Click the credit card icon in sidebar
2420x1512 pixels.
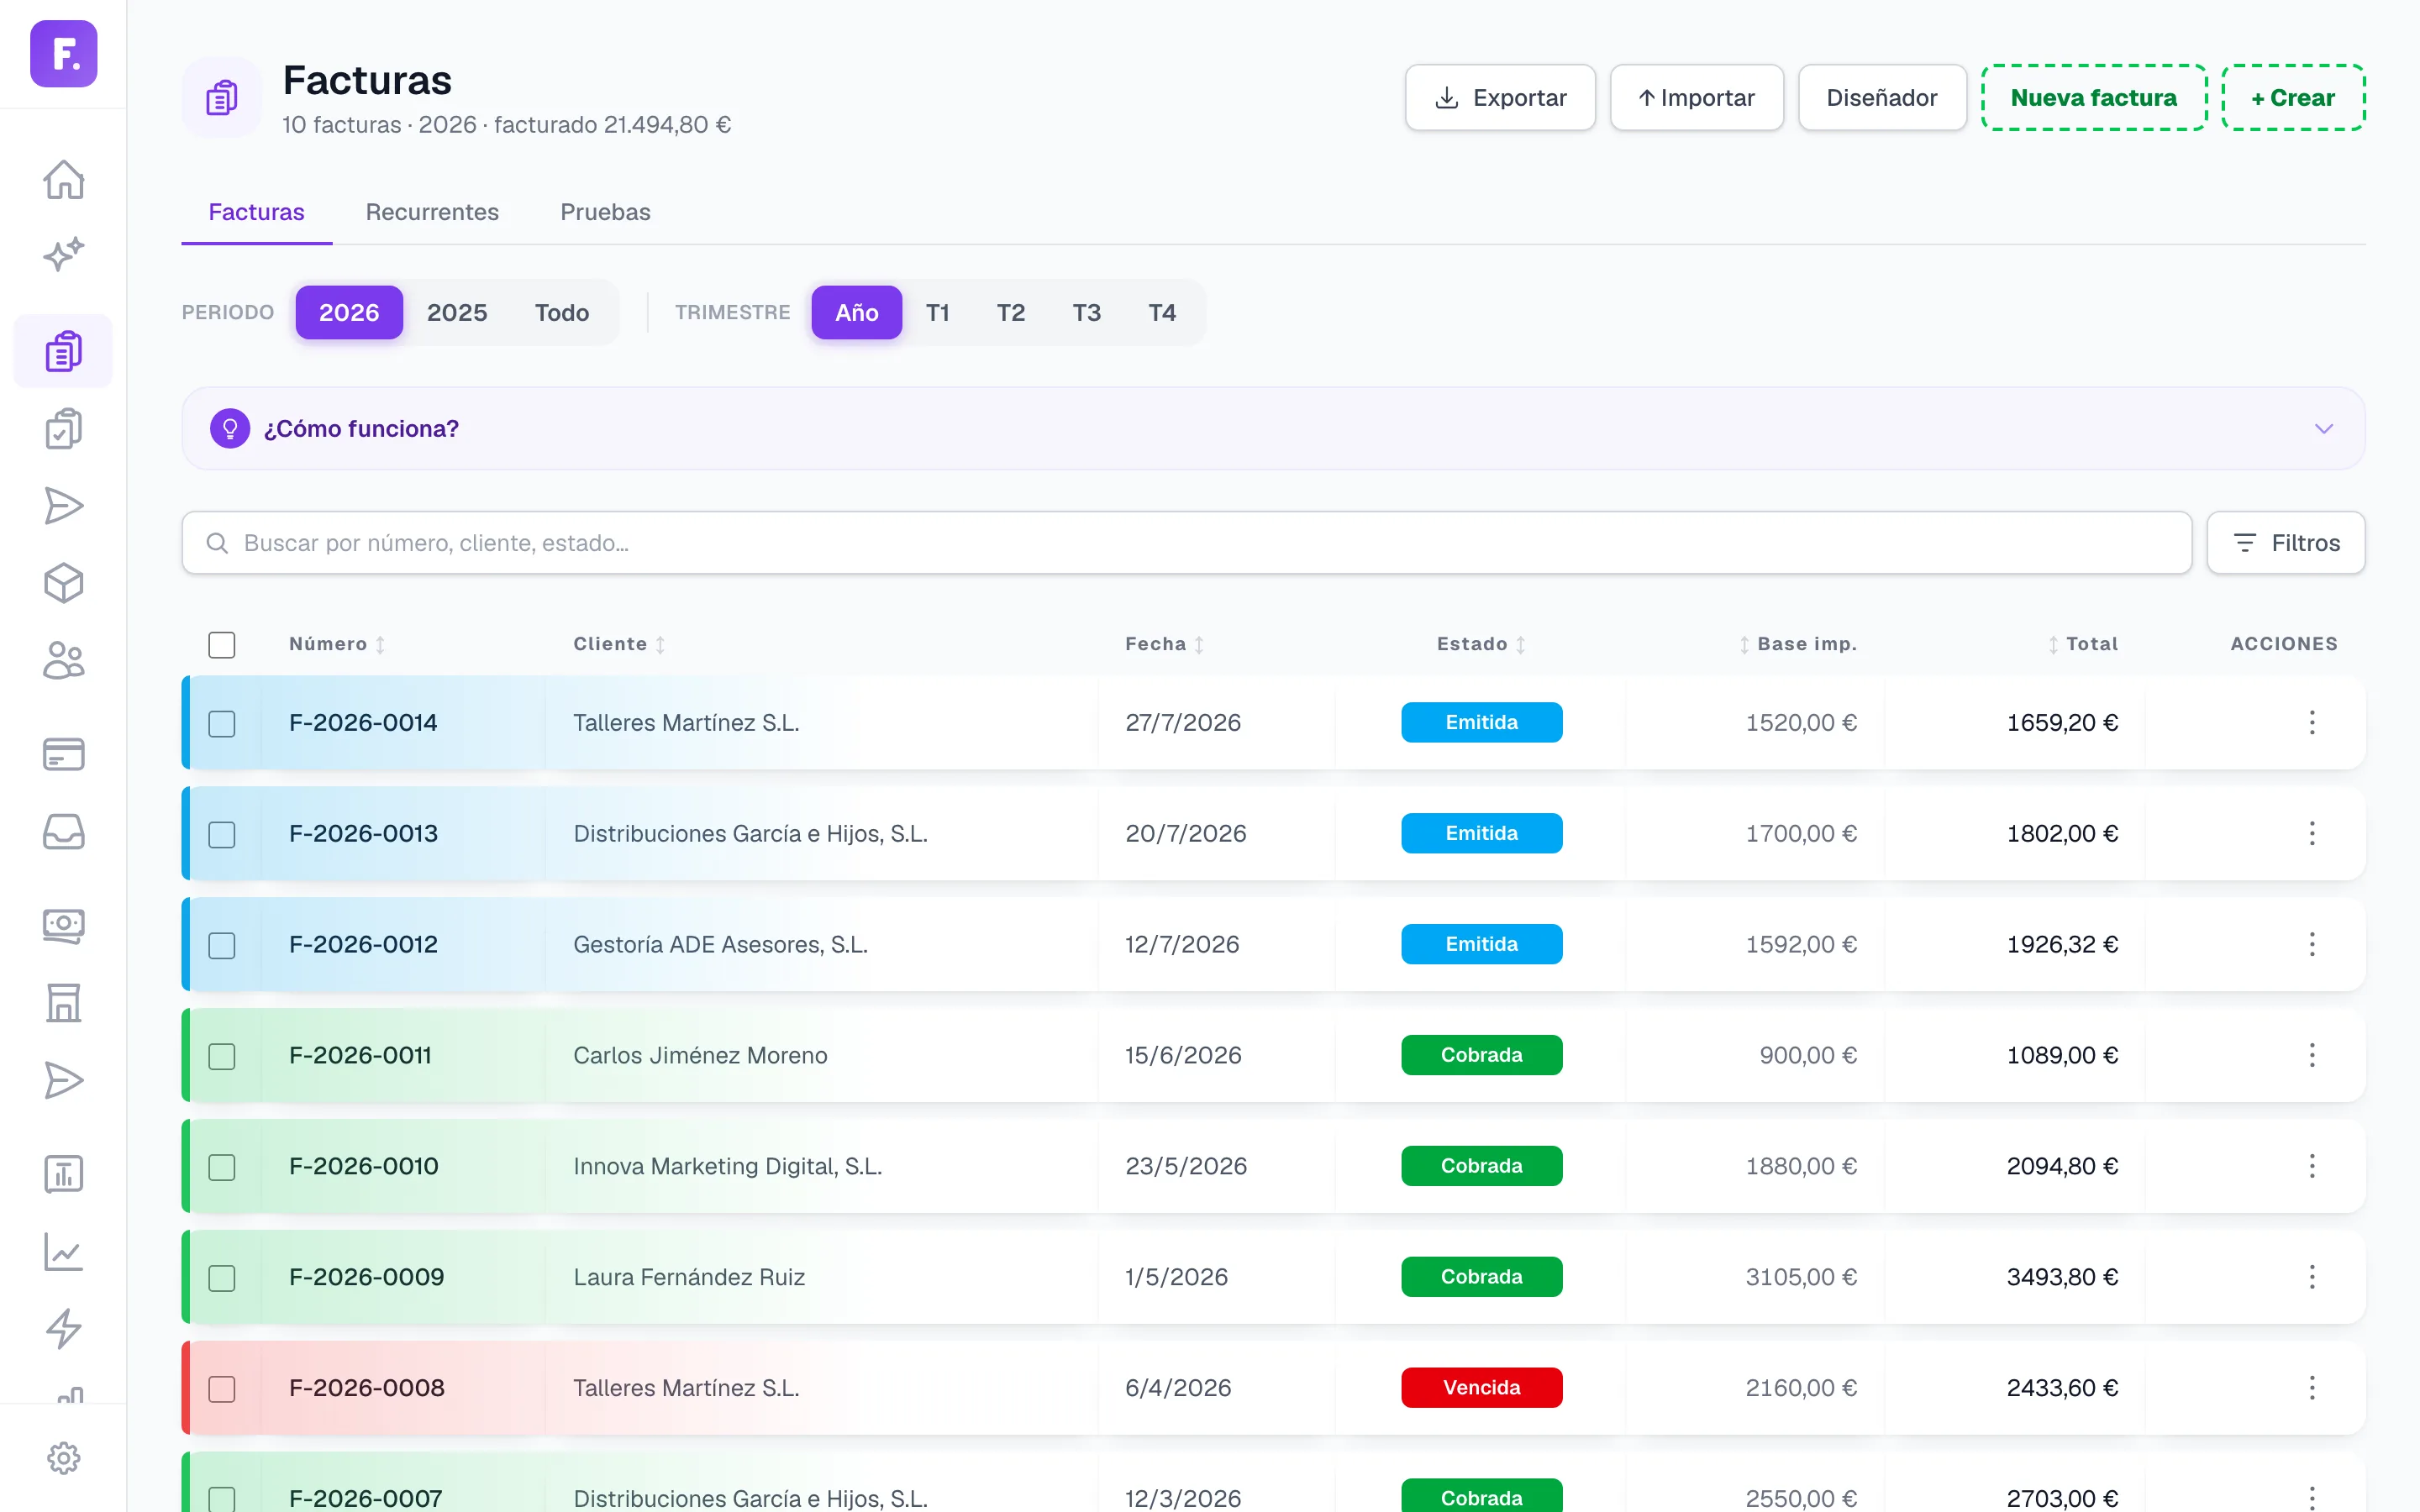pos(63,754)
